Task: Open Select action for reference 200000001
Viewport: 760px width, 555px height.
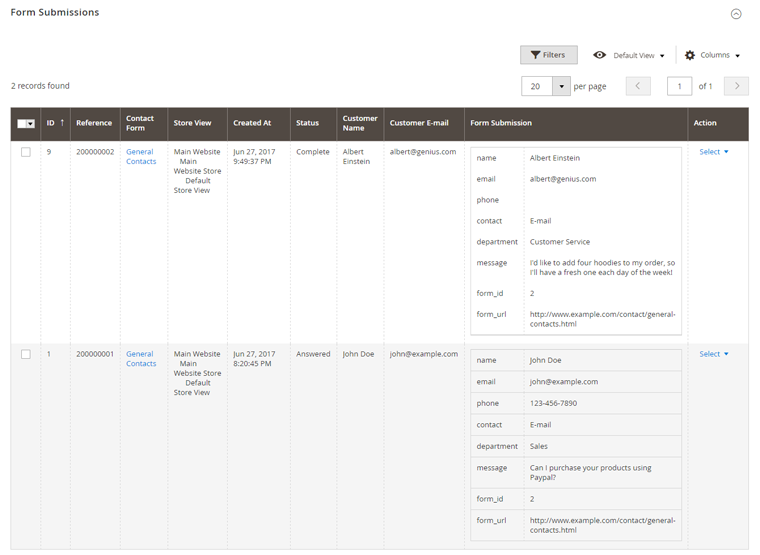Action: point(713,354)
